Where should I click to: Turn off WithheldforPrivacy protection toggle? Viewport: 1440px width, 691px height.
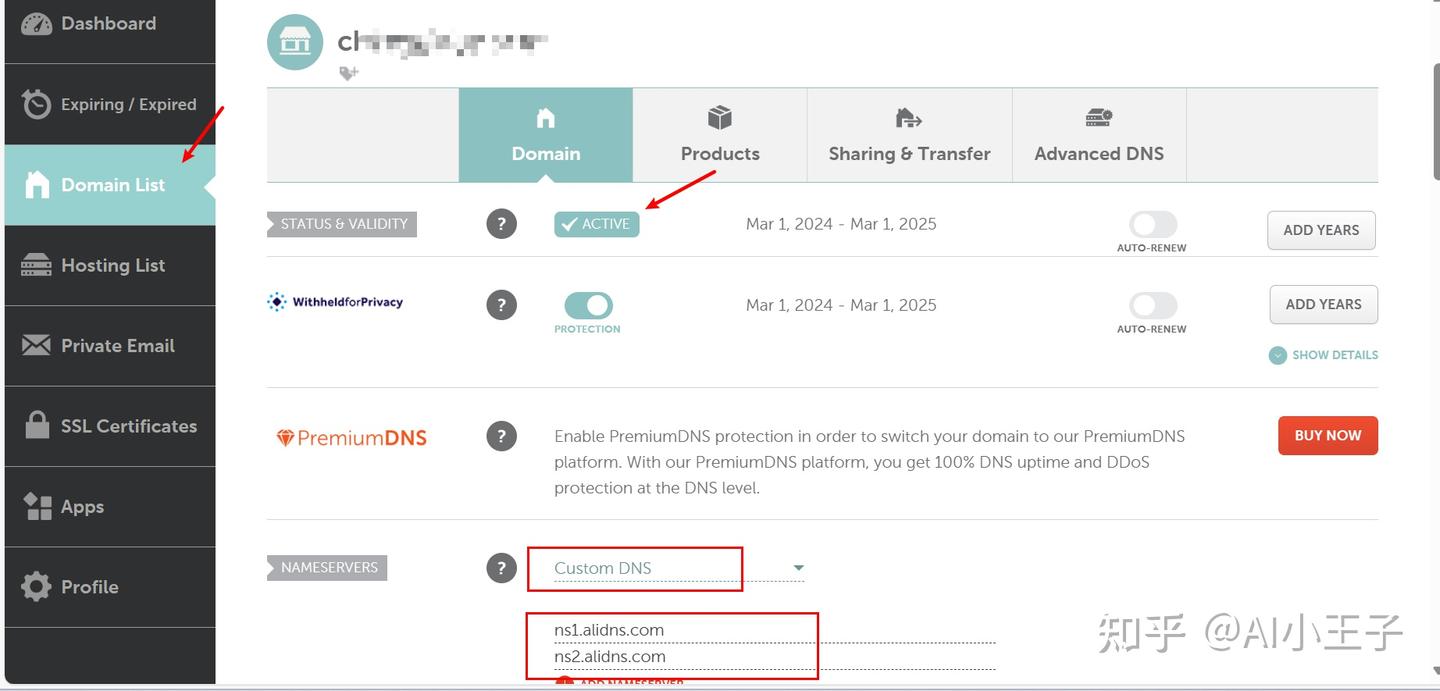[x=588, y=305]
